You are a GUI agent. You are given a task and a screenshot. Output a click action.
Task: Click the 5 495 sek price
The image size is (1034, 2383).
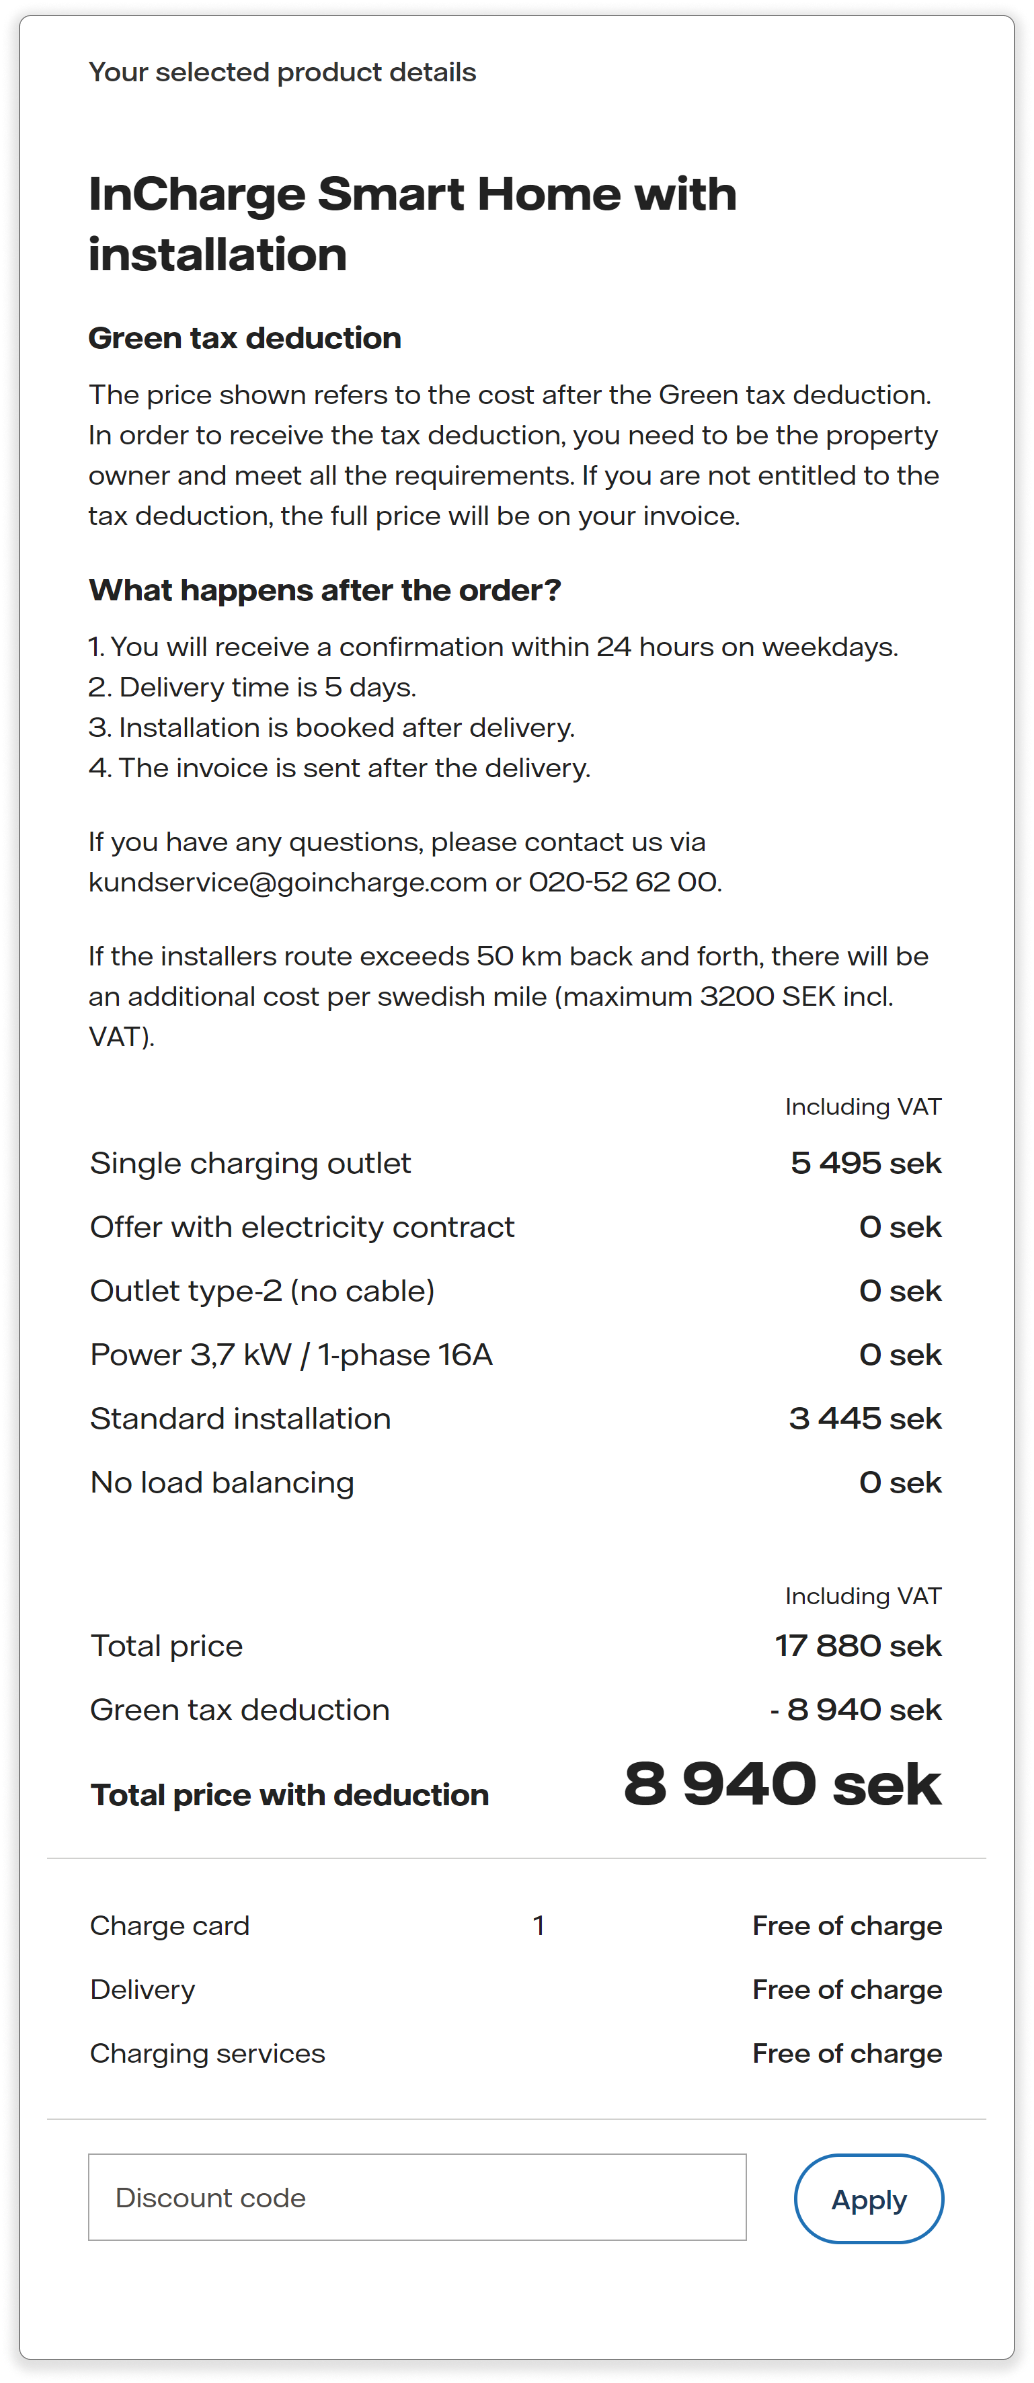866,1163
